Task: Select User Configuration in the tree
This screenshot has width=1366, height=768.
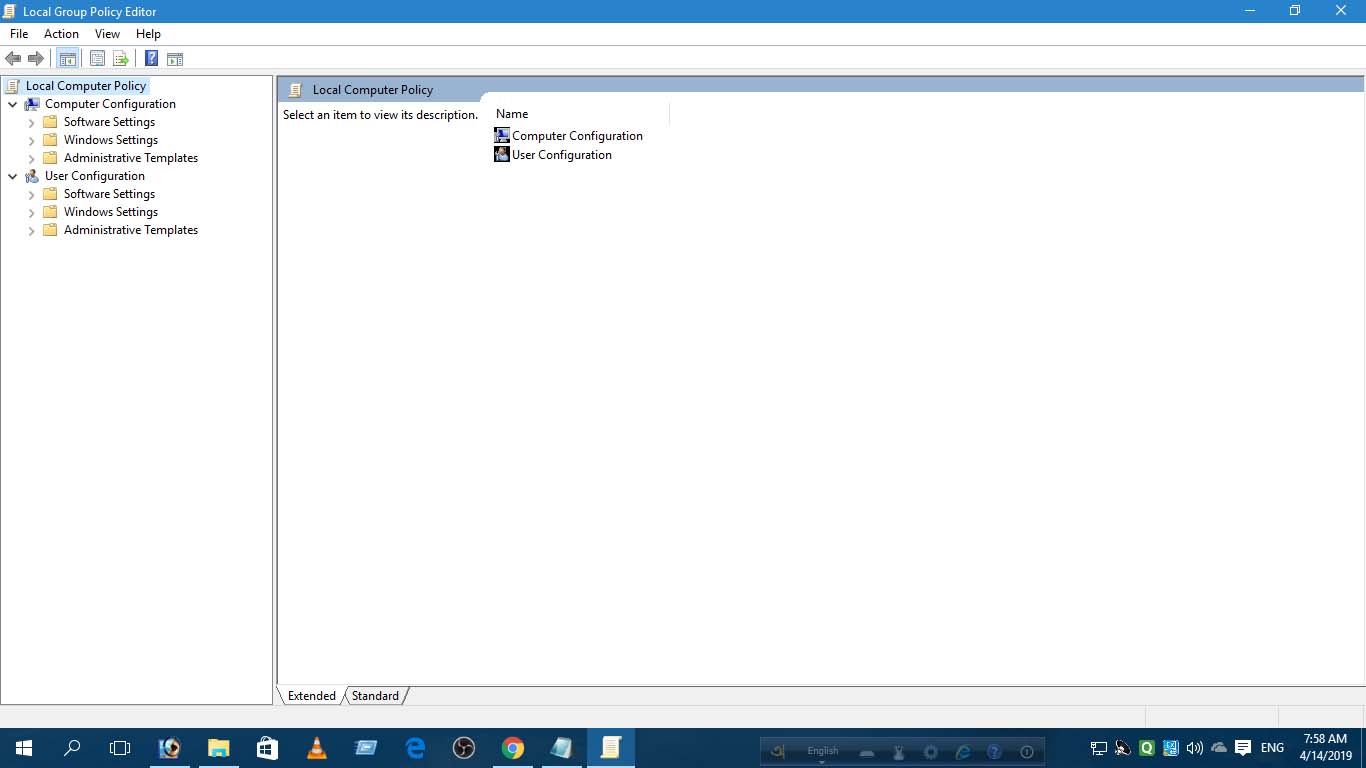Action: click(x=95, y=176)
